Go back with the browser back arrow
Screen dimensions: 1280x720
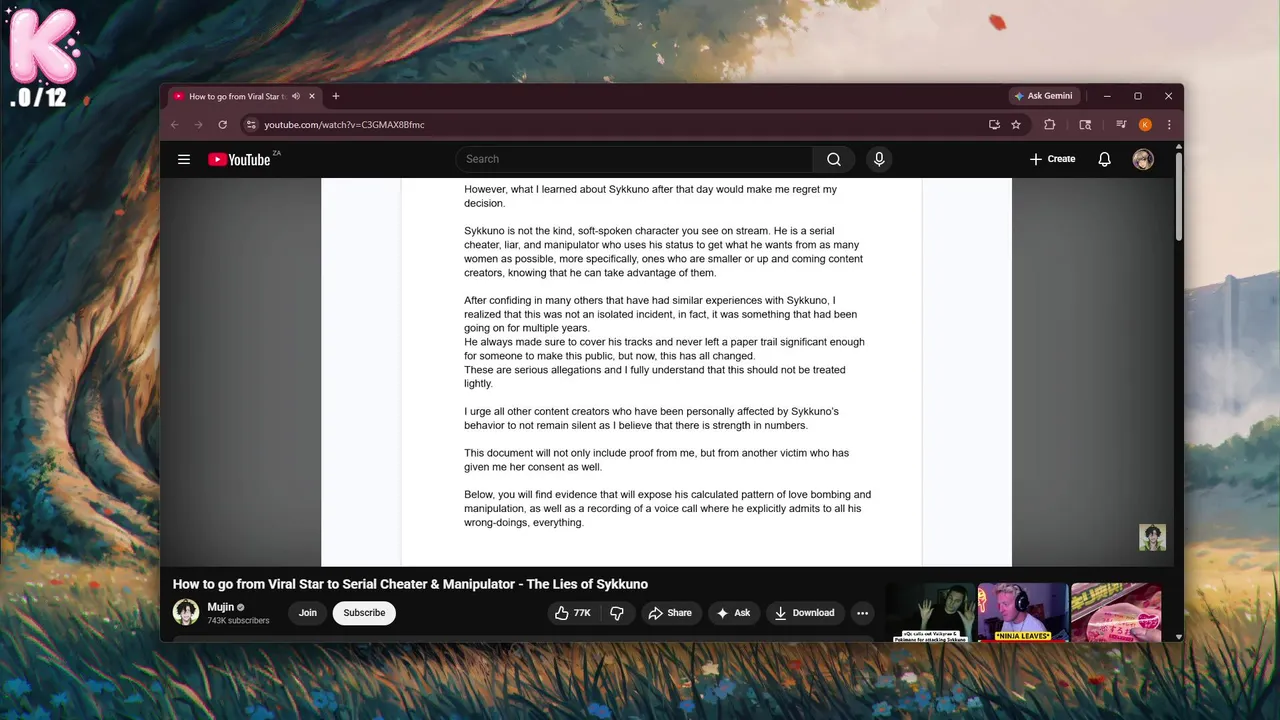[x=175, y=125]
